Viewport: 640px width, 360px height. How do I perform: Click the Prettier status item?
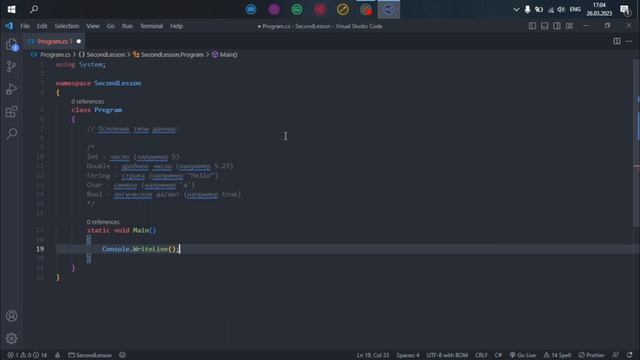coord(591,355)
